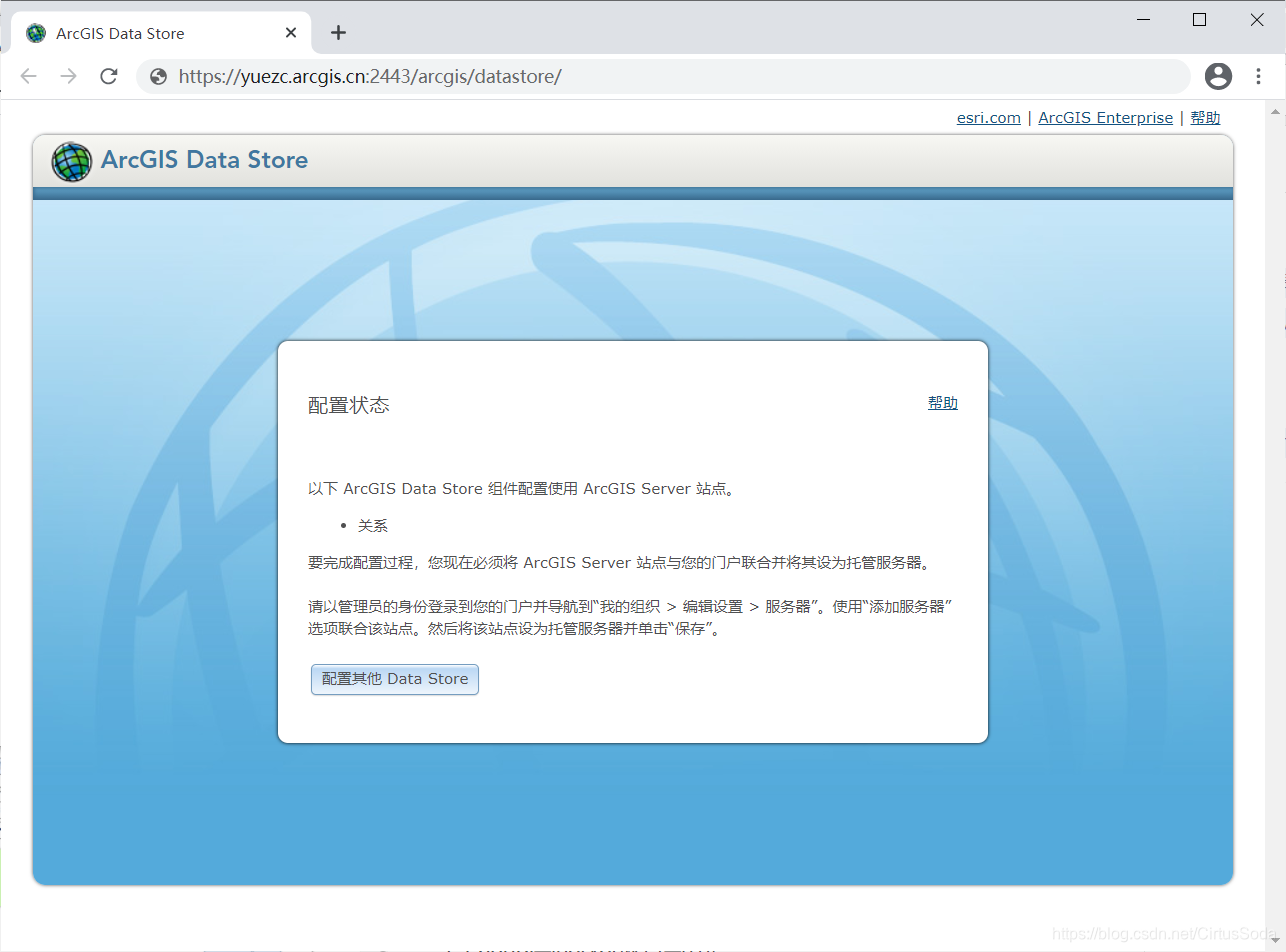Open the Chrome profile avatar icon
Image resolution: width=1286 pixels, height=952 pixels.
pos(1218,76)
